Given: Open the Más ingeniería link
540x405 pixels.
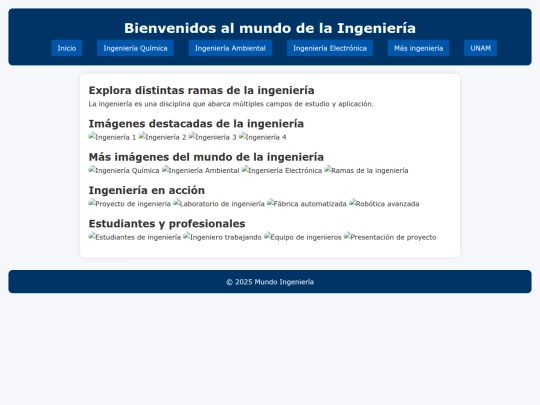Looking at the screenshot, I should point(418,48).
